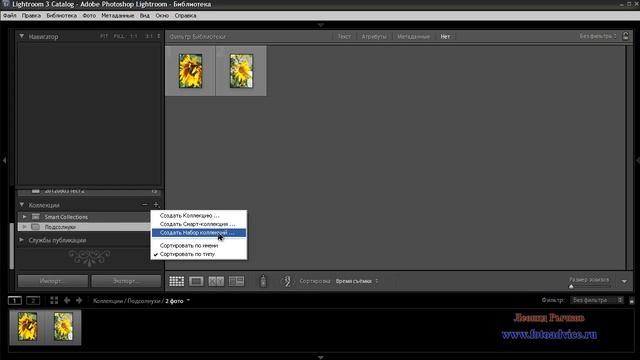The image size is (640, 360).
Task: Select Текст library filter tab
Action: (344, 36)
